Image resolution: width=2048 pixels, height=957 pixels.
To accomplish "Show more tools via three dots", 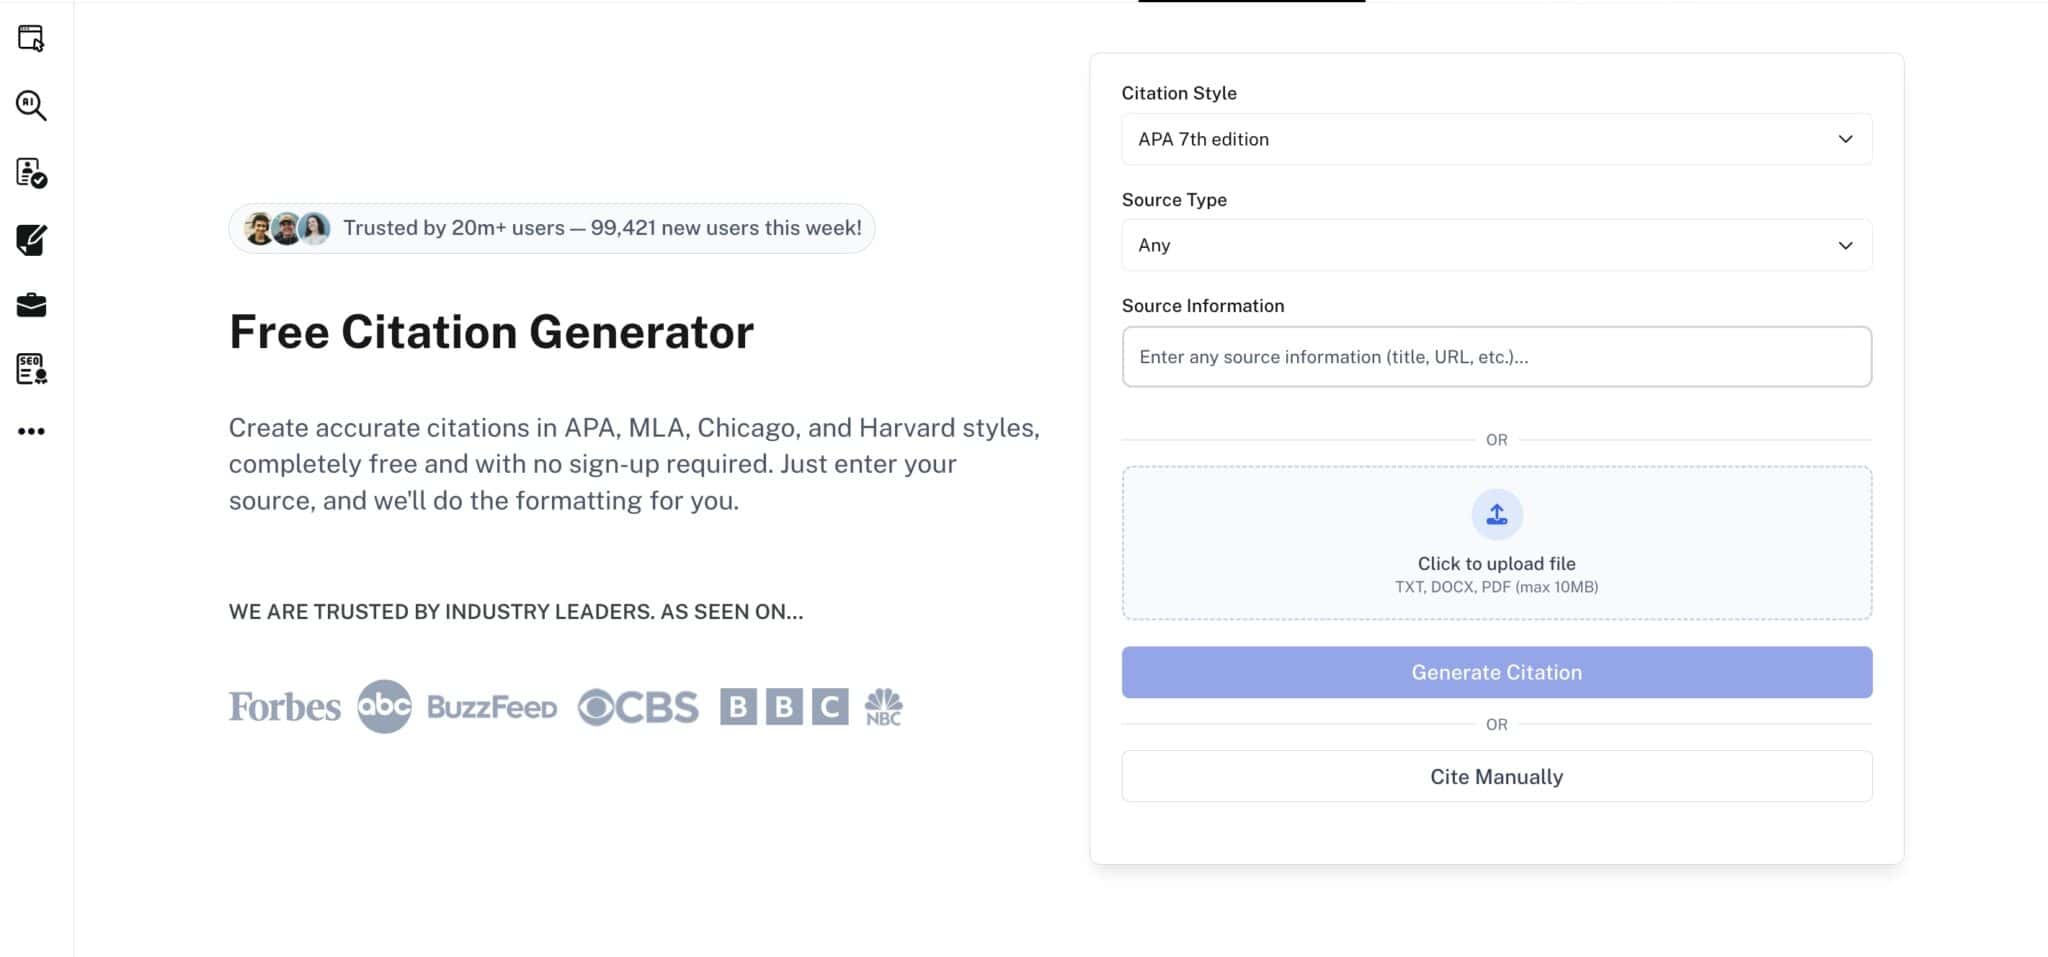I will (31, 431).
